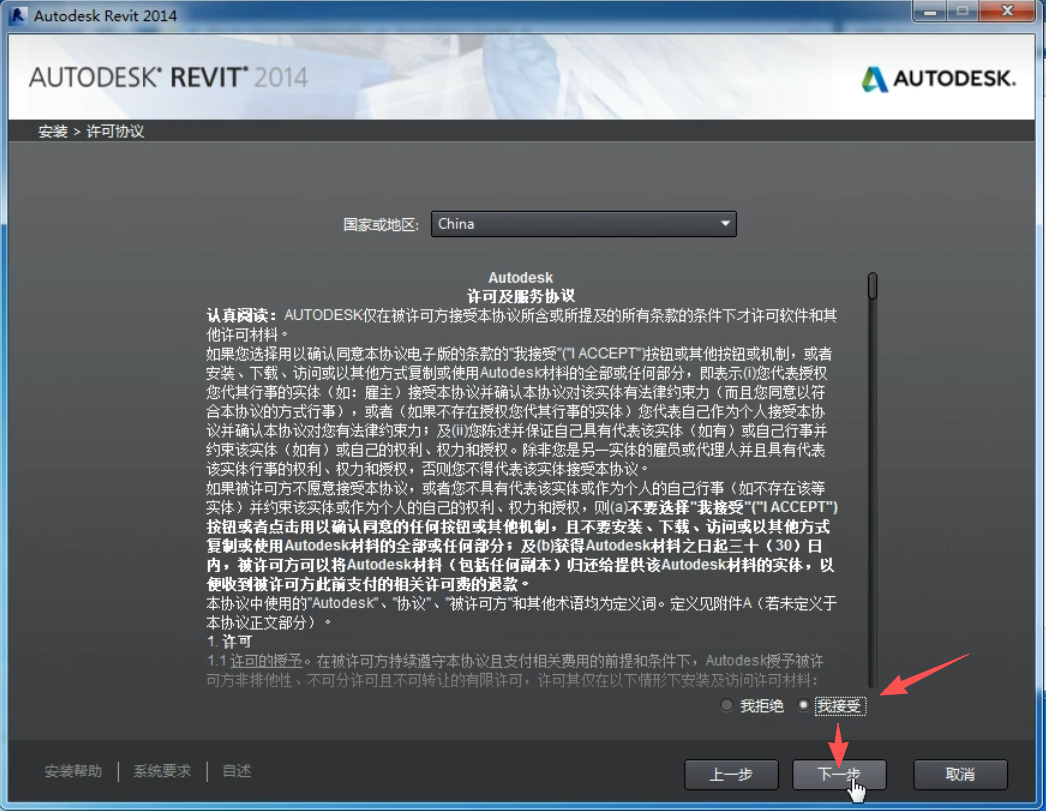Viewport: 1046px width, 811px height.
Task: Choose 我拒绝 to reject the agreement
Action: click(727, 705)
